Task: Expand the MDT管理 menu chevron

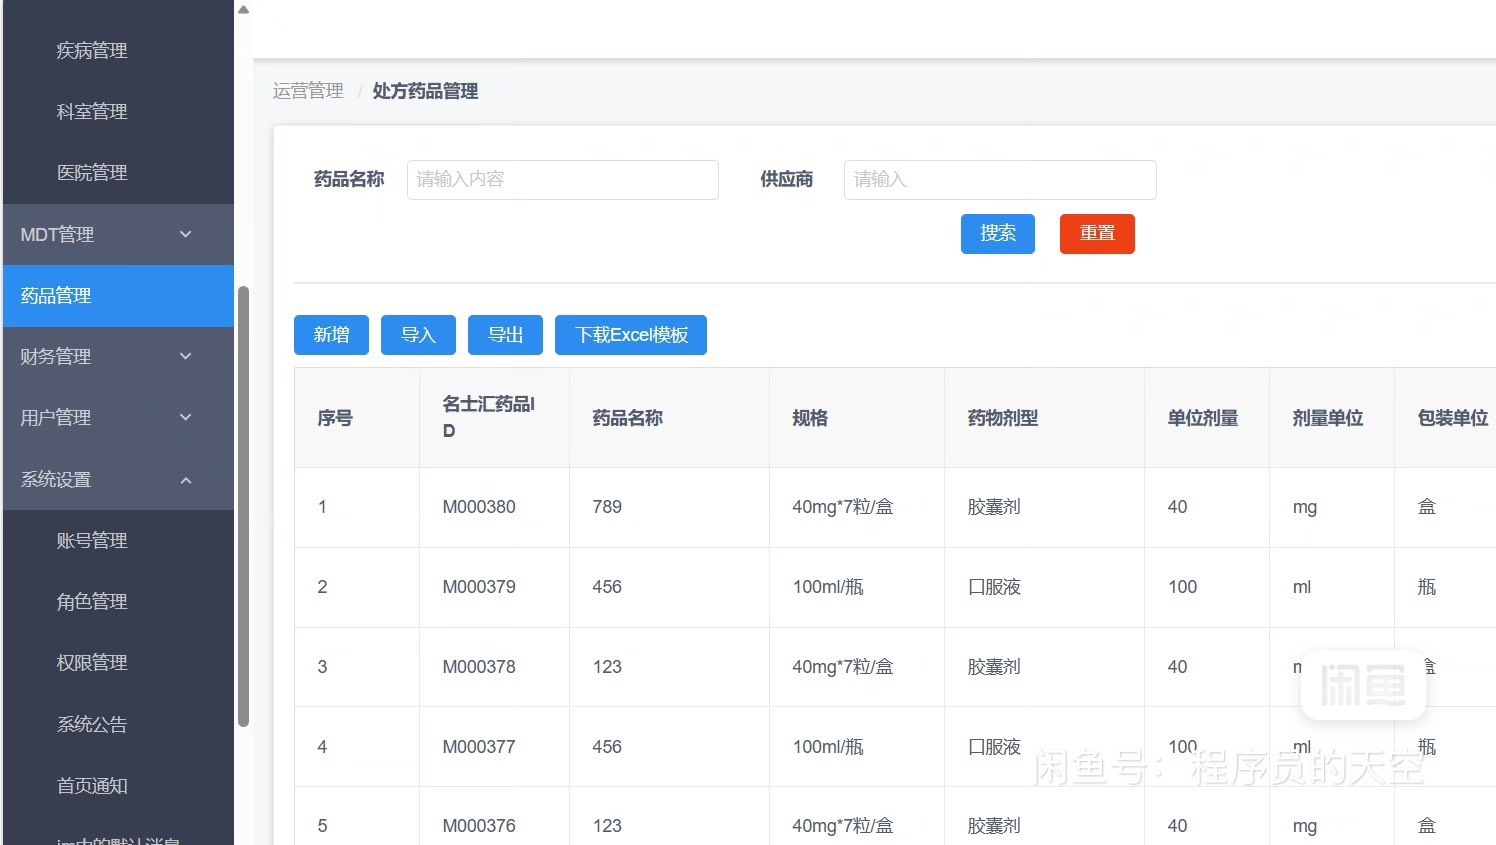Action: 185,234
